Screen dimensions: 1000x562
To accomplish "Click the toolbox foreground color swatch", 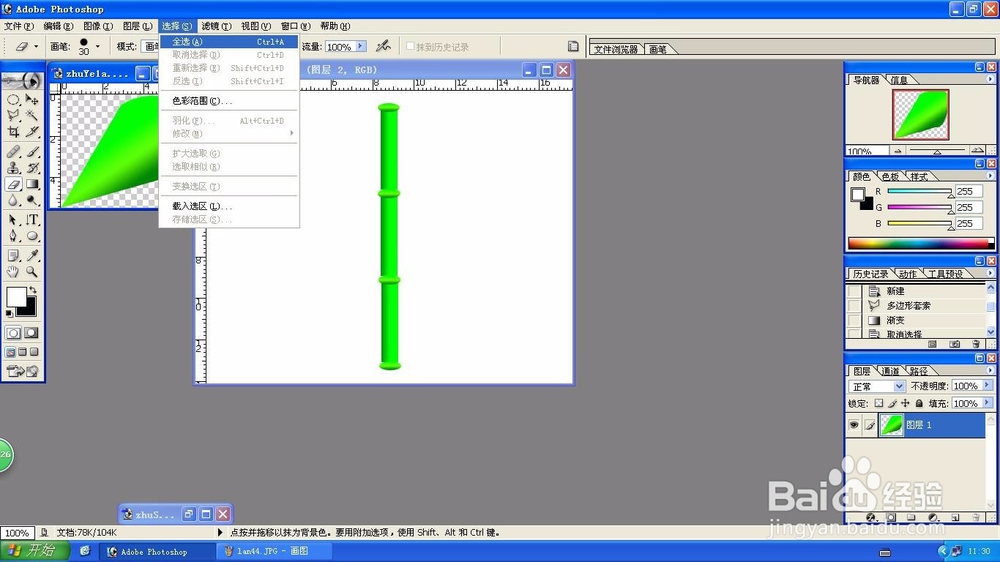I will [x=16, y=297].
